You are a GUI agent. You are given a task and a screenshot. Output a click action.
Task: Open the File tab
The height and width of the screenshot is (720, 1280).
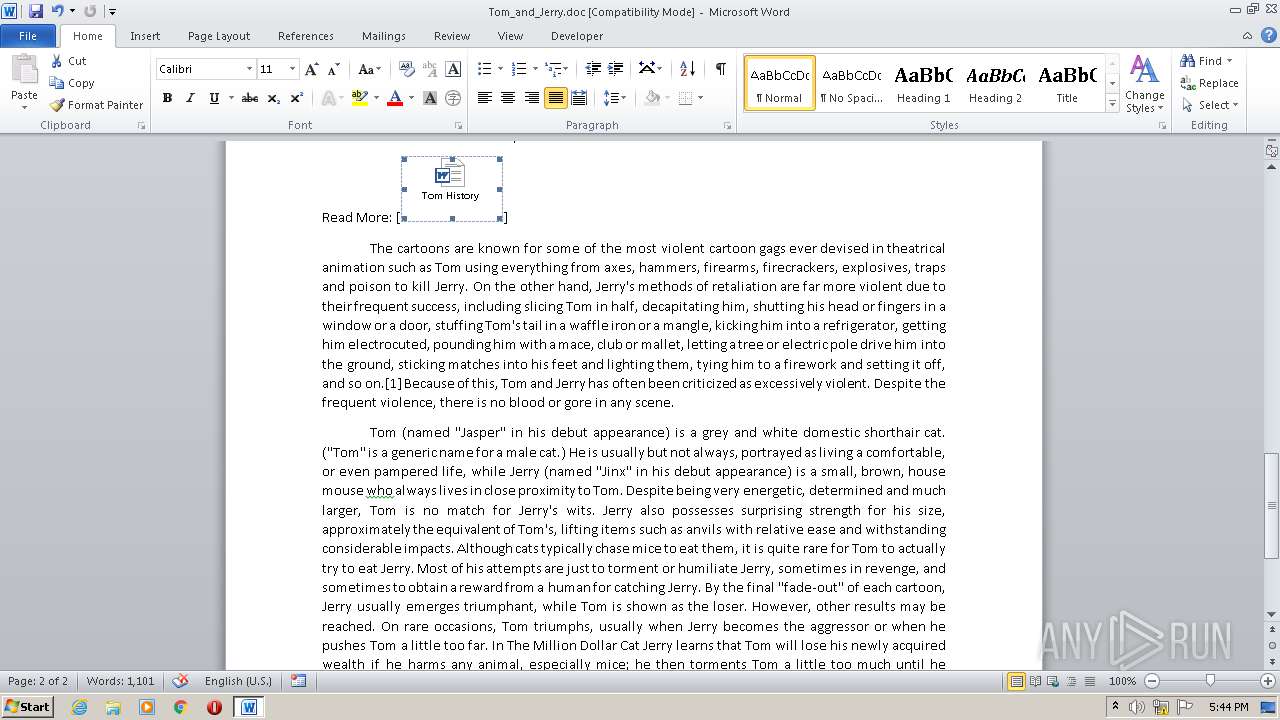pos(28,36)
